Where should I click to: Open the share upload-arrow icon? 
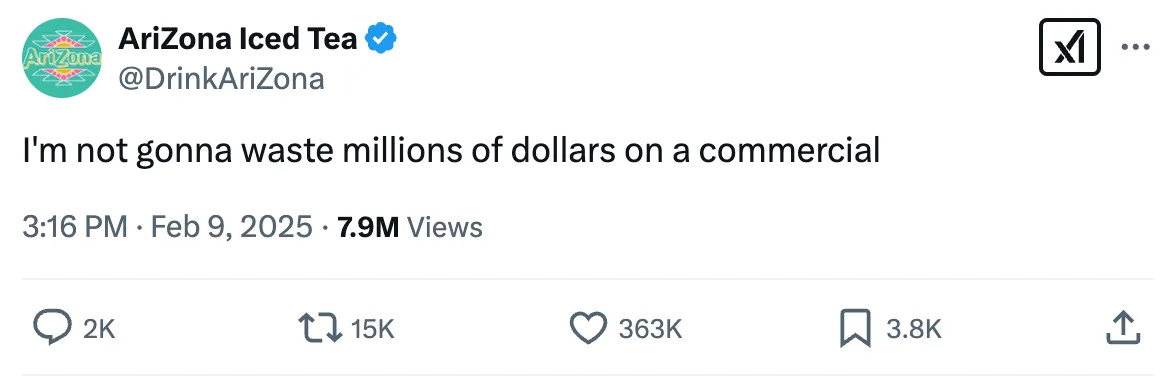pyautogui.click(x=1122, y=329)
